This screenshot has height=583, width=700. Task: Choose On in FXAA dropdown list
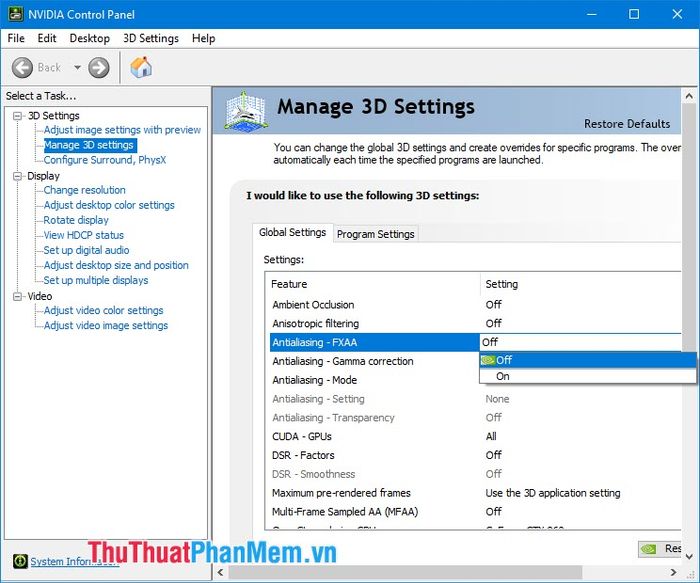(x=588, y=376)
